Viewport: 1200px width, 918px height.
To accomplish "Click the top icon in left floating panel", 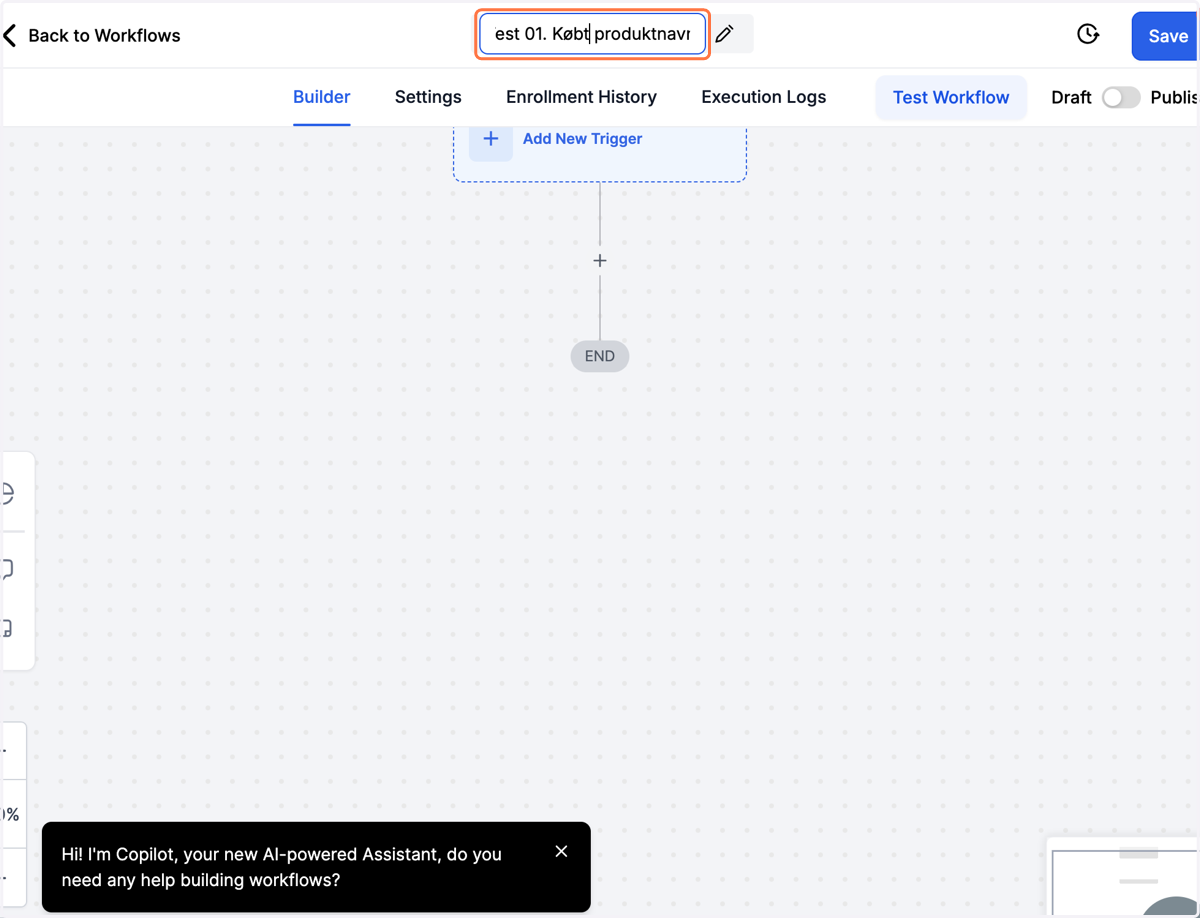I will coord(8,494).
